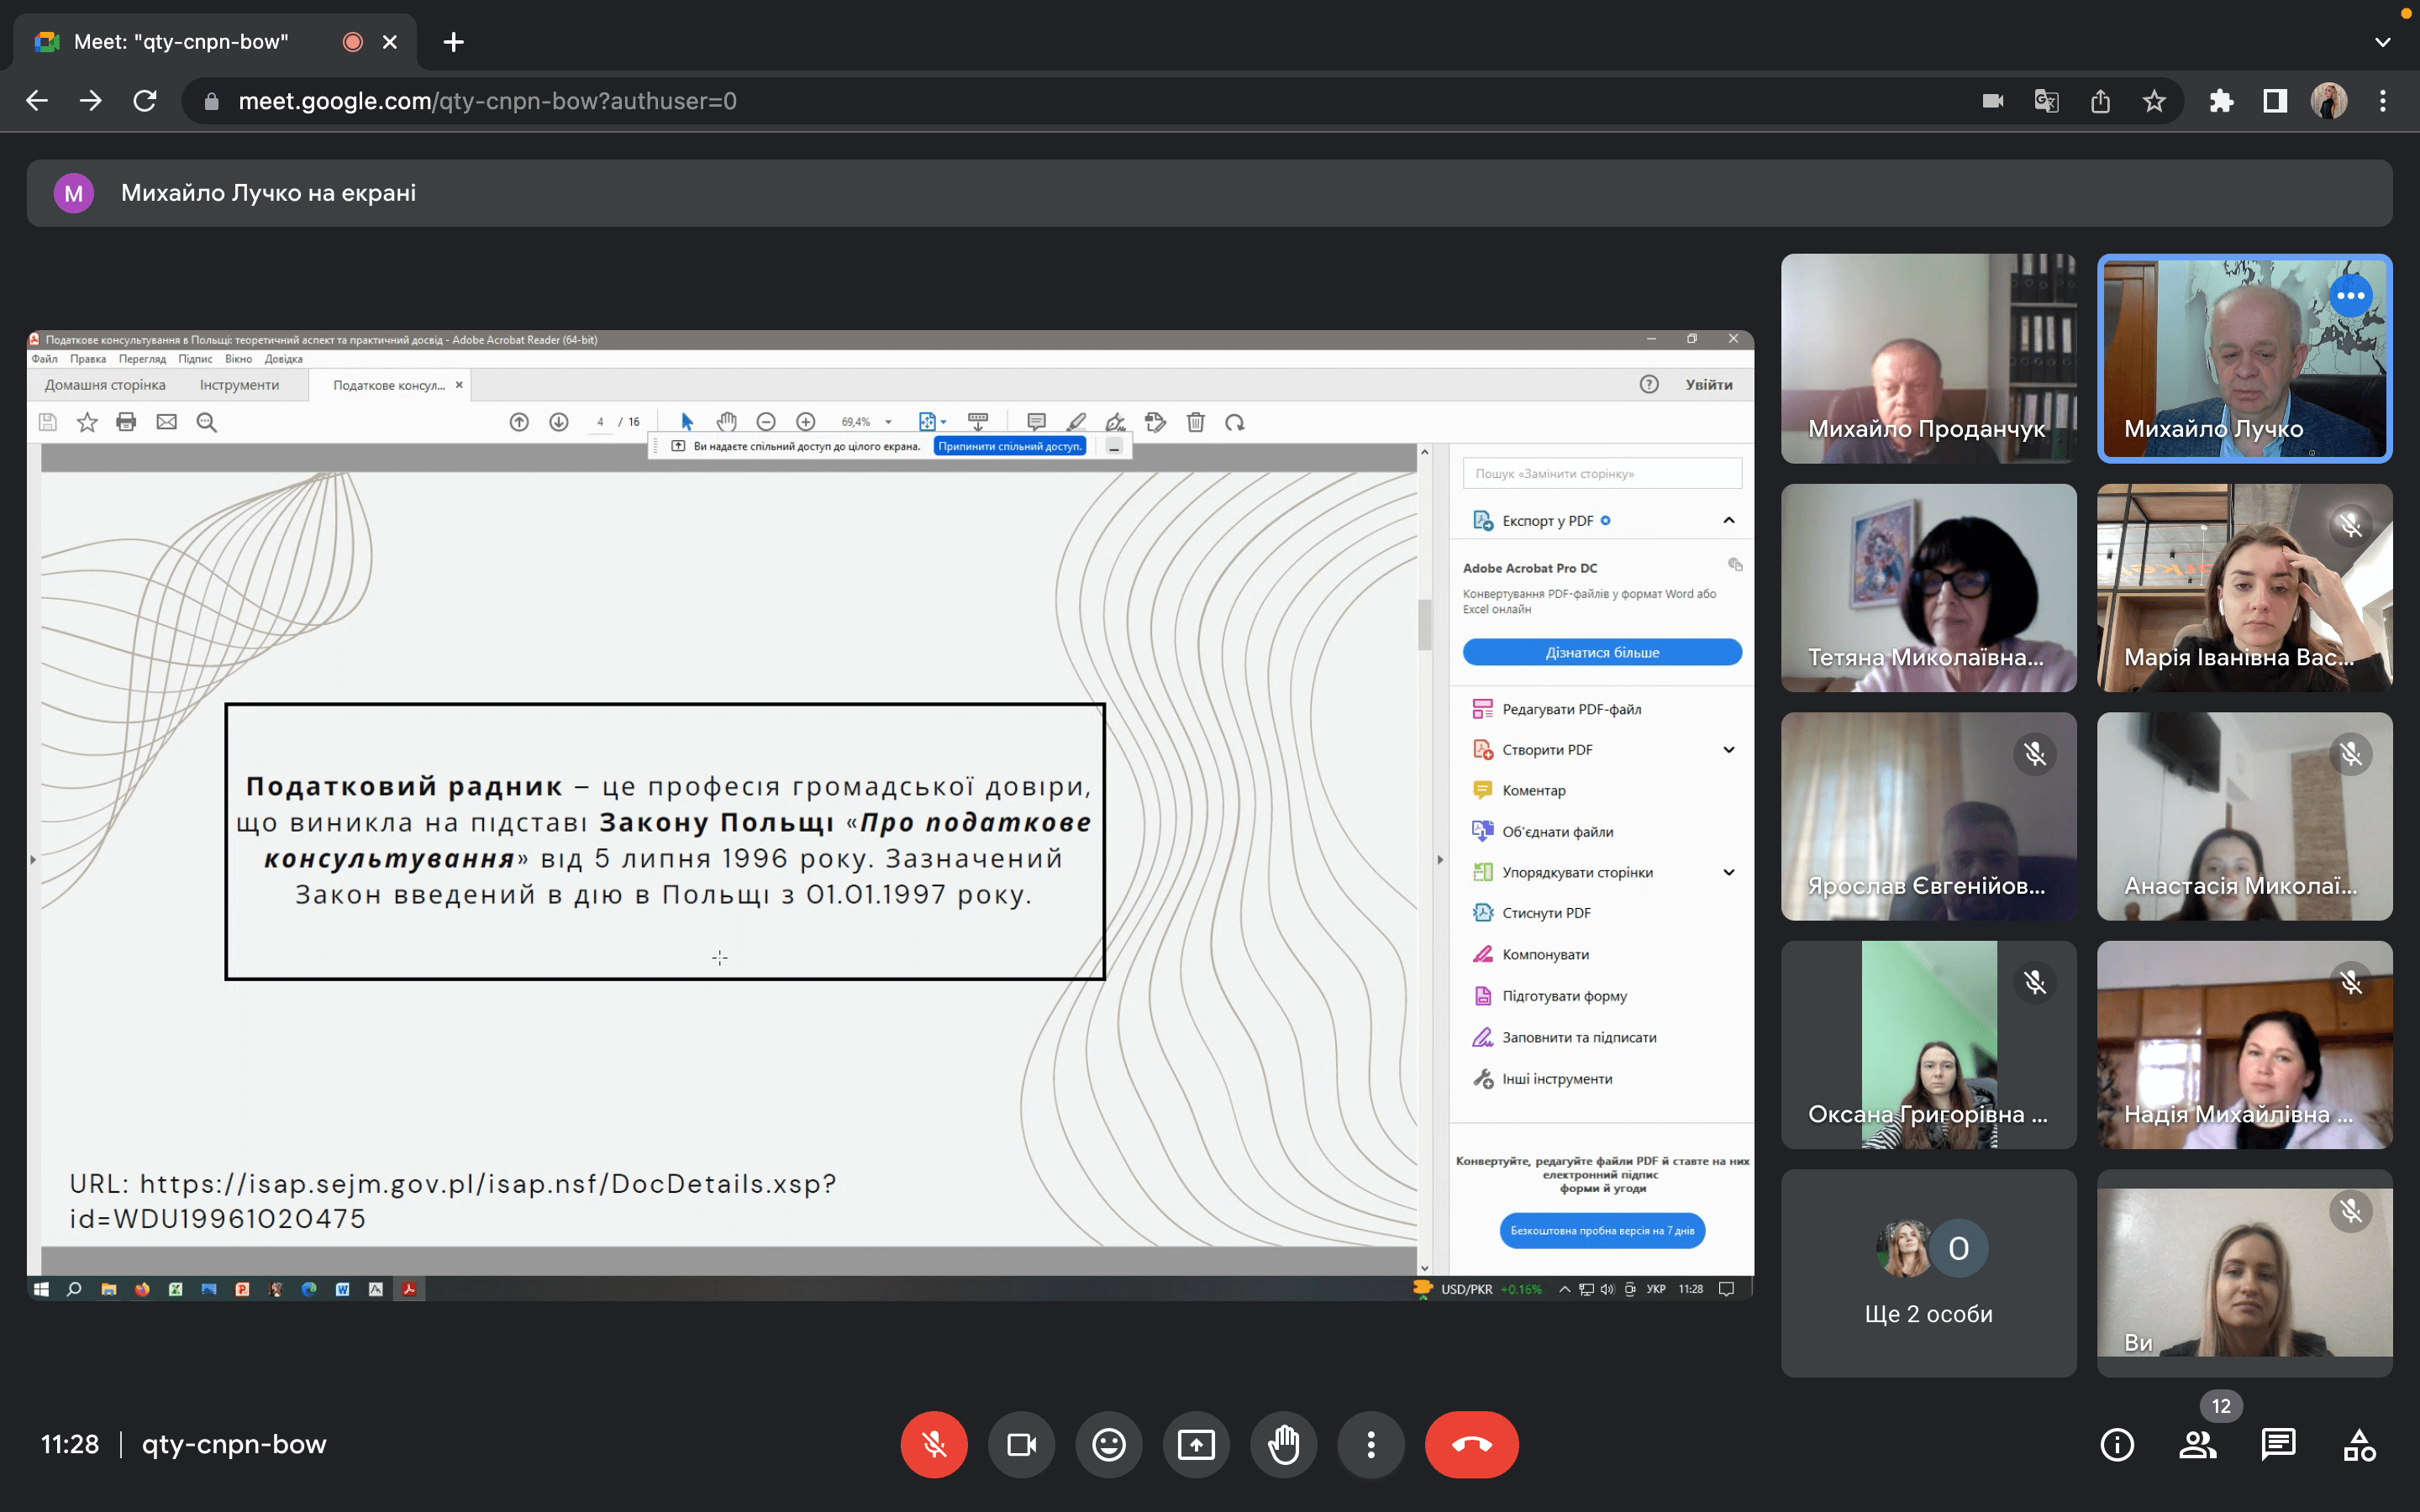Open the 'Ще 2 особи' tile
Screen dimensions: 2420x1512
(x=1928, y=1273)
